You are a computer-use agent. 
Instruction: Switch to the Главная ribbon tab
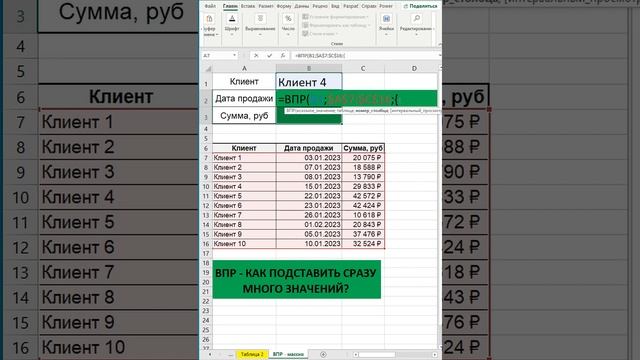tap(230, 6)
